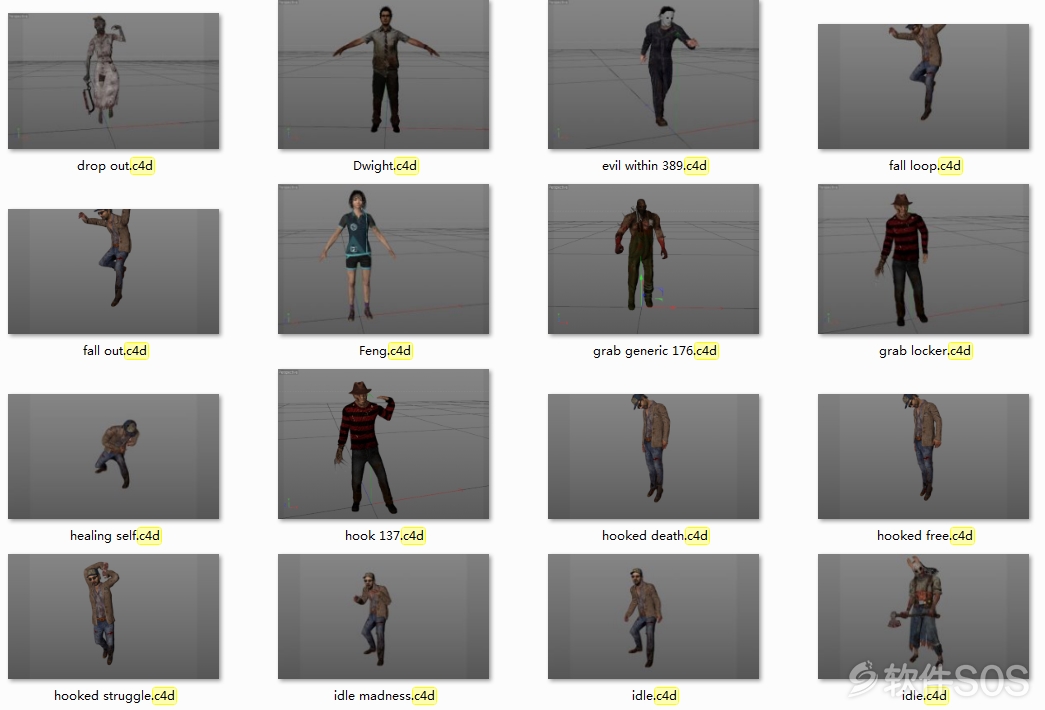Select the idle.c4d thumbnail with axe-holding character

[923, 616]
